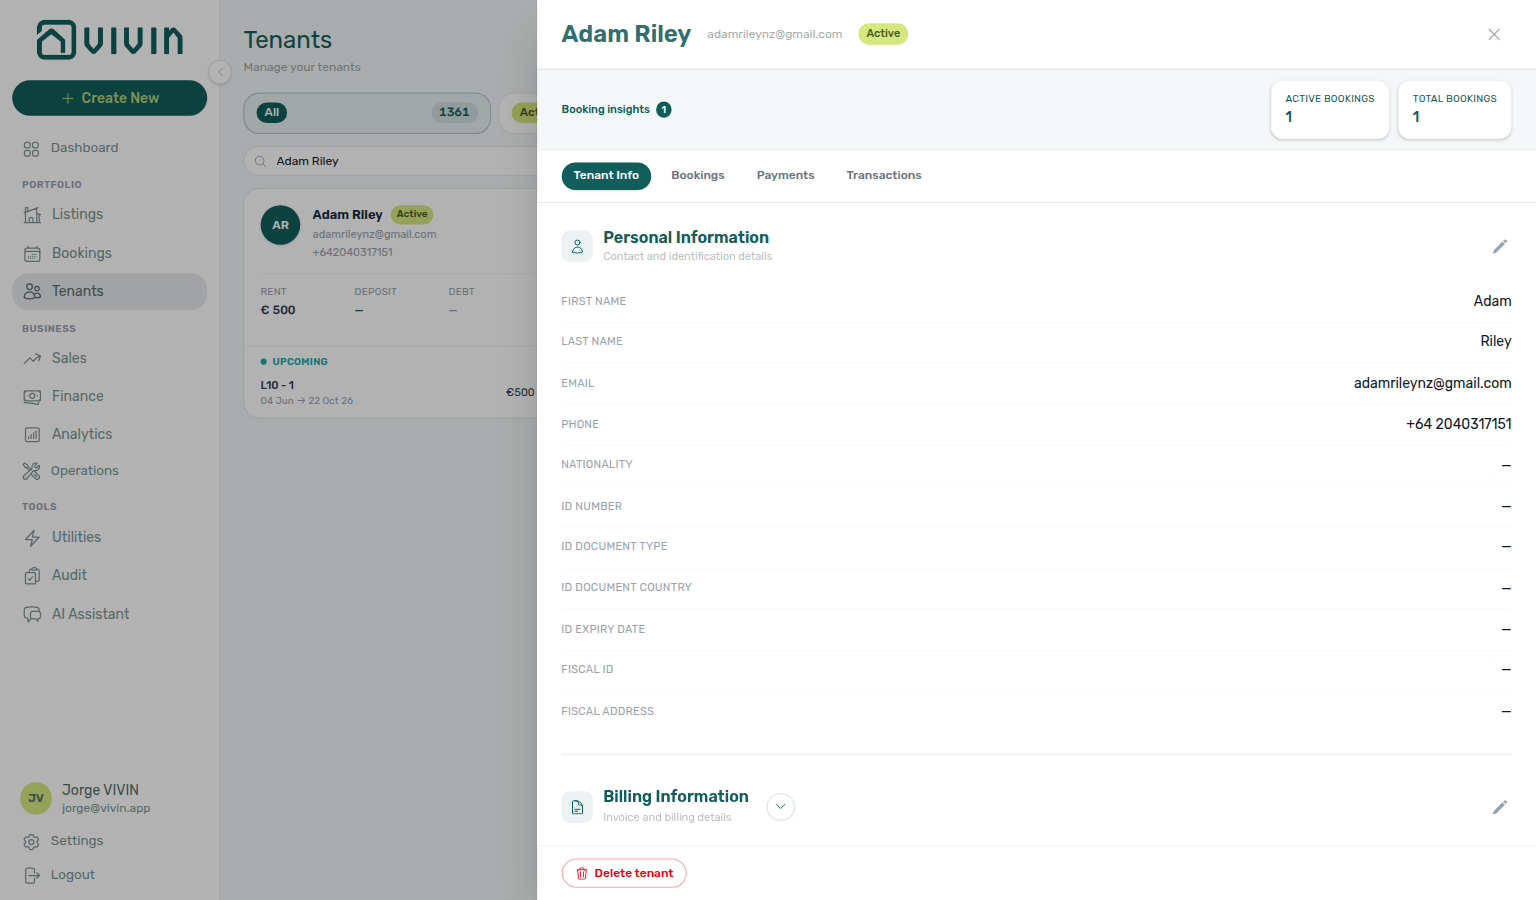This screenshot has width=1536, height=900.
Task: Click the Active badge on tenant card
Action: pos(412,214)
